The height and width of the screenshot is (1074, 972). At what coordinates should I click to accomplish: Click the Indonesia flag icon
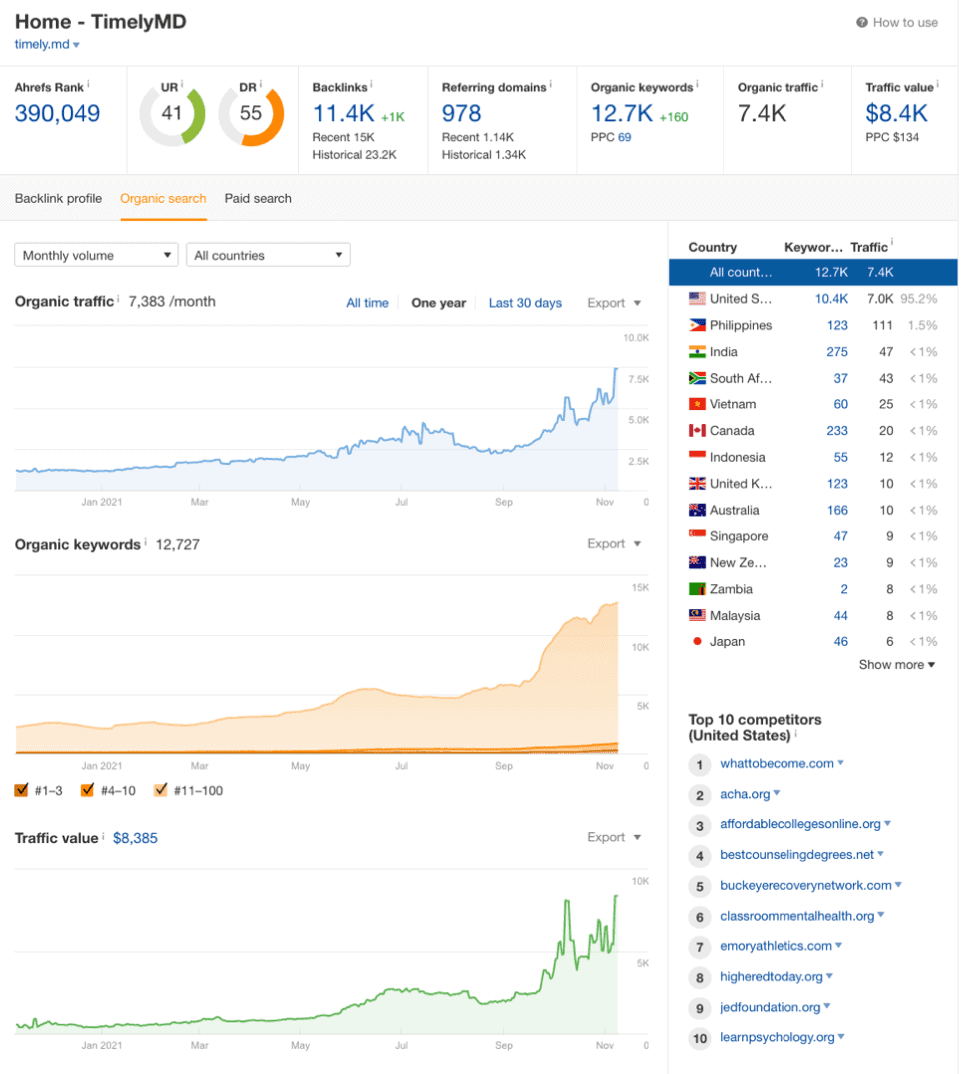(697, 457)
